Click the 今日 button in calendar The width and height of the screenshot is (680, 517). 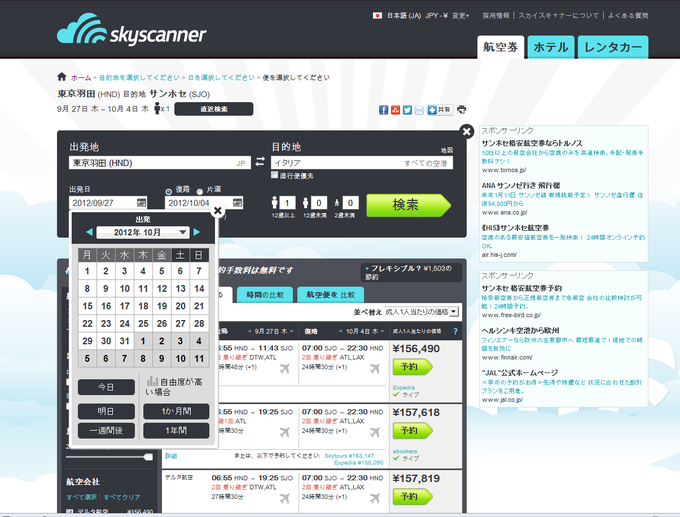[106, 387]
